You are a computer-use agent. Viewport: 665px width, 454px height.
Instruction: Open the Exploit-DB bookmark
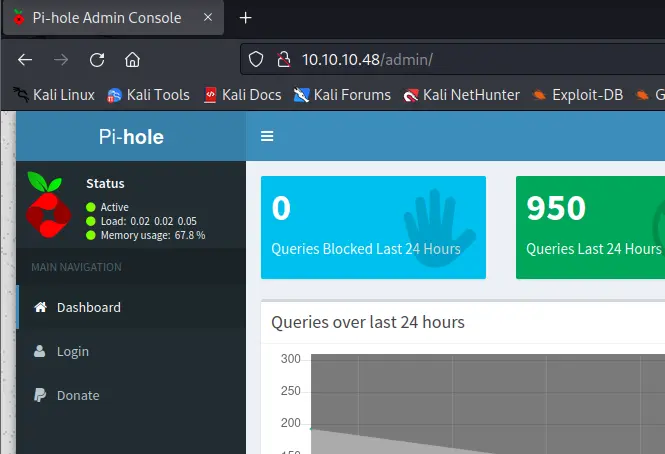(578, 95)
